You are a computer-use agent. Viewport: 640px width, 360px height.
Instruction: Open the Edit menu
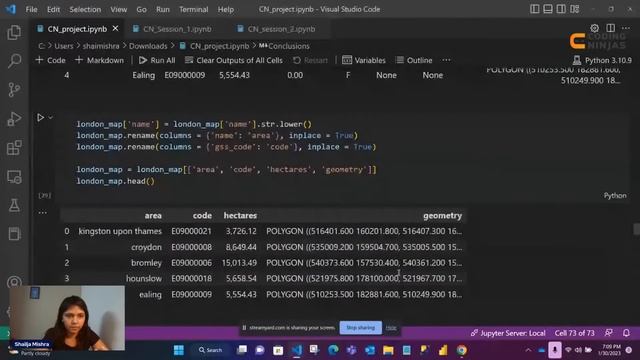coord(53,9)
